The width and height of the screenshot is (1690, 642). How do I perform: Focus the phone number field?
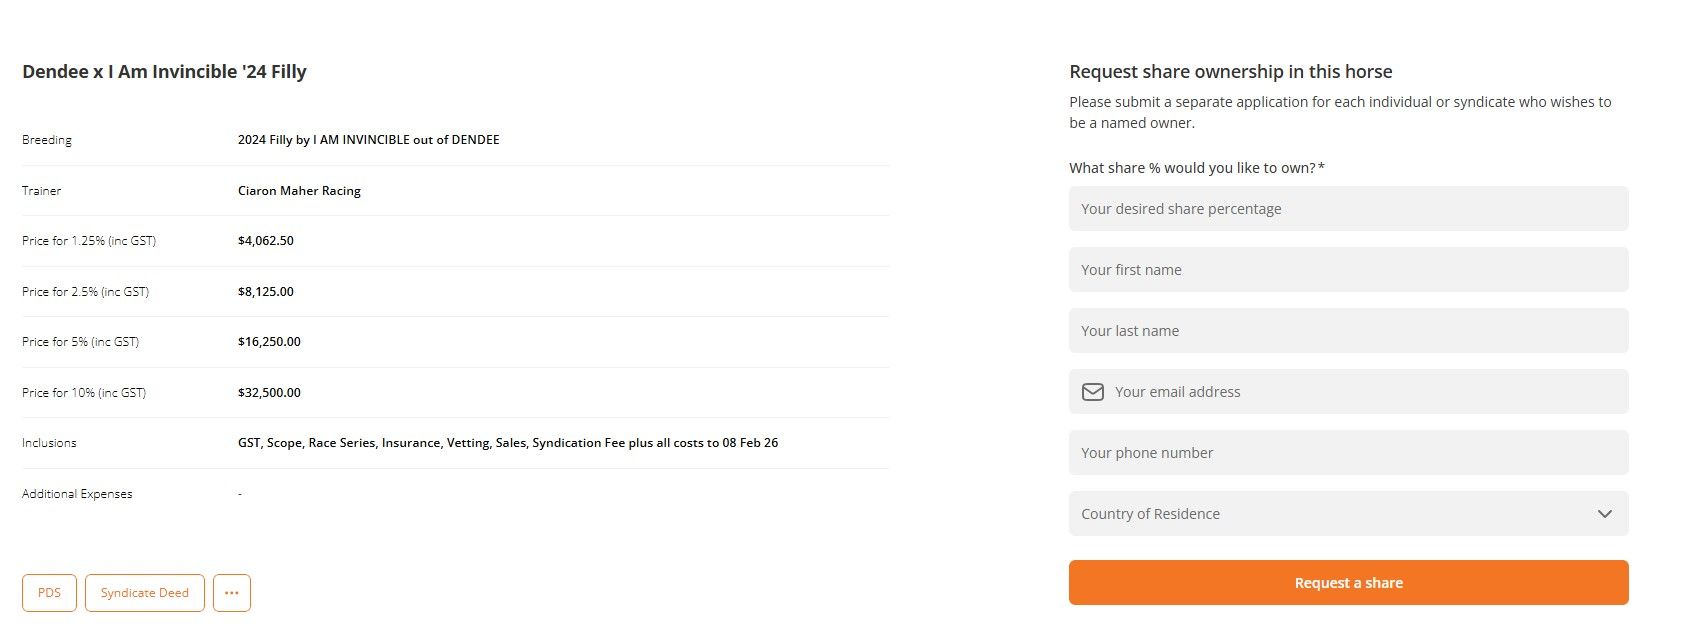tap(1347, 453)
